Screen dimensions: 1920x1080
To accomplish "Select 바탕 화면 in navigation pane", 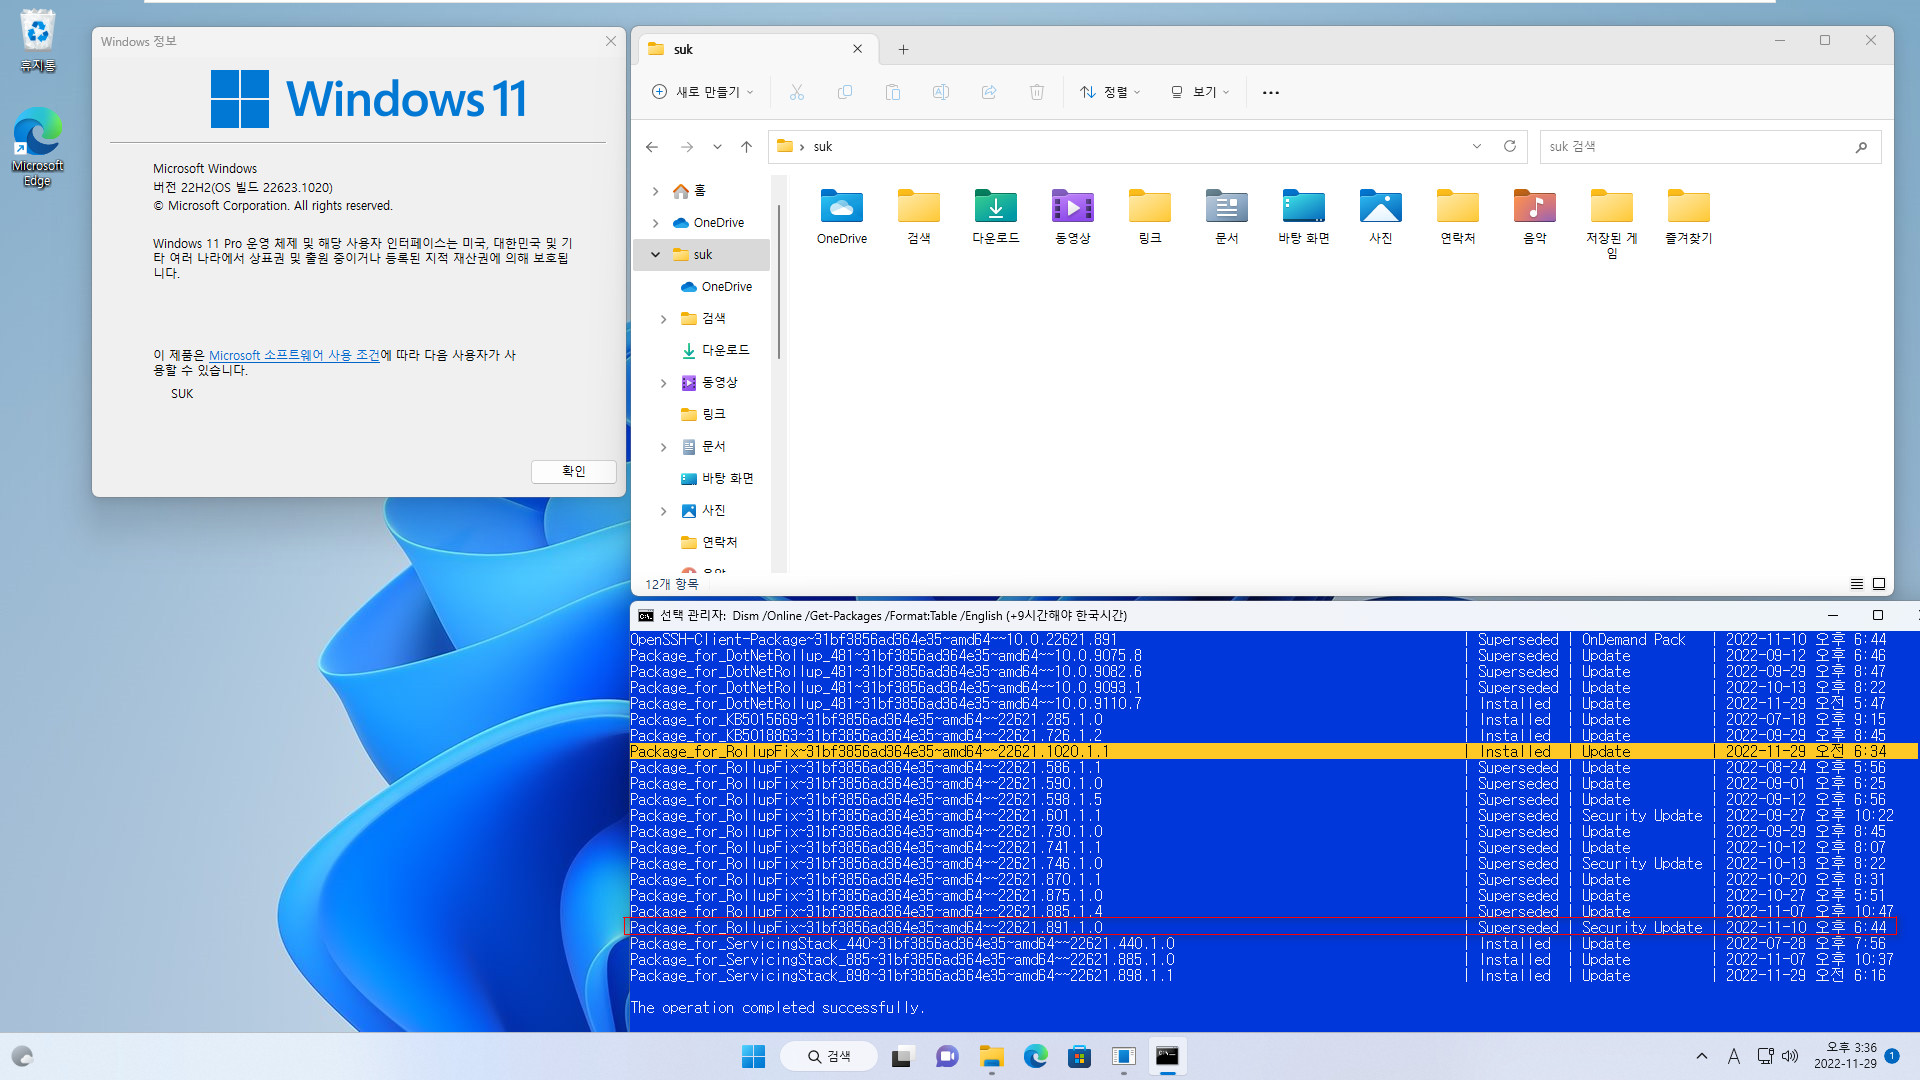I will 717,478.
